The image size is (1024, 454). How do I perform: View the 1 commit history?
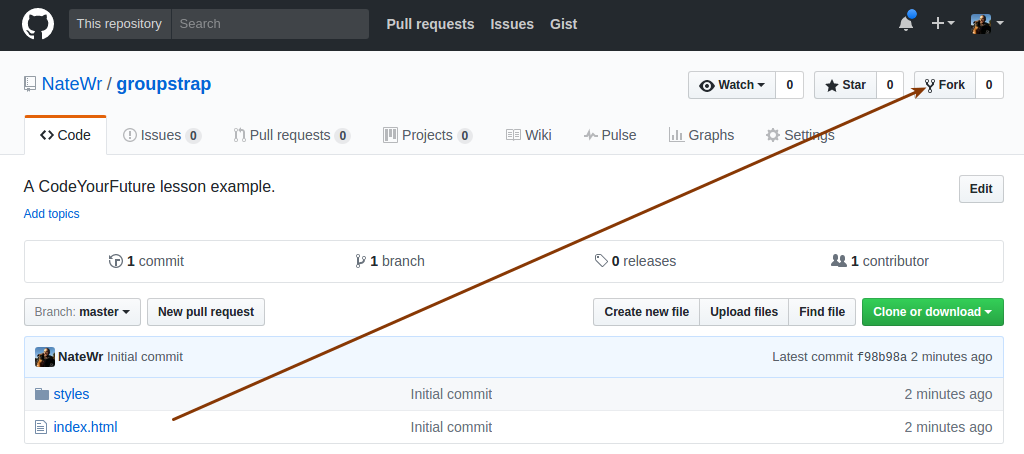point(146,261)
